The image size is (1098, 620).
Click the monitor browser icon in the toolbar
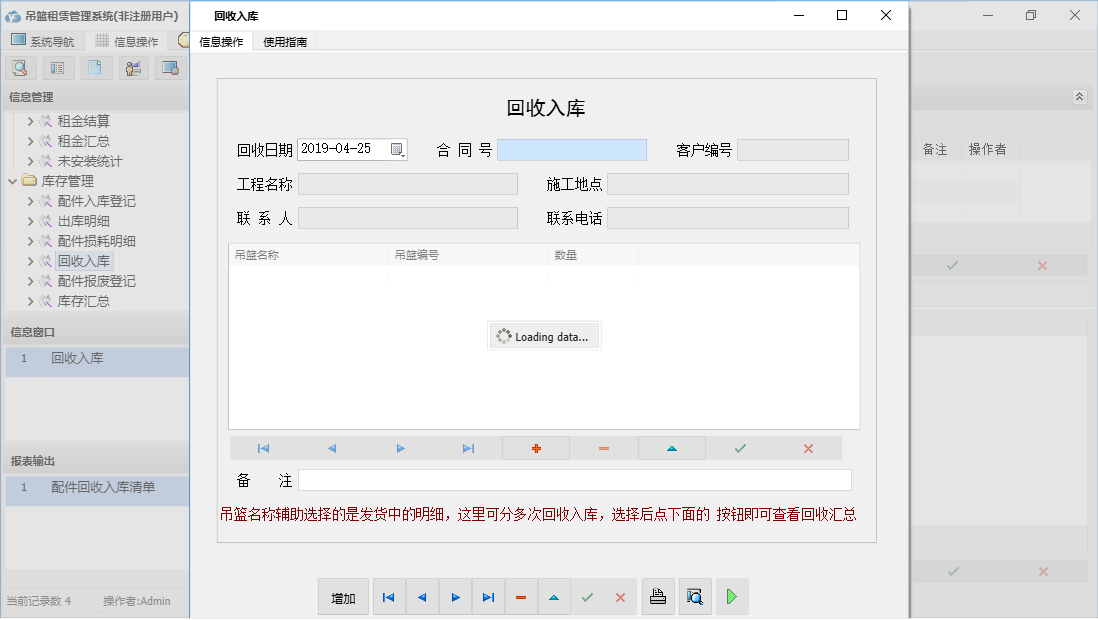[170, 67]
